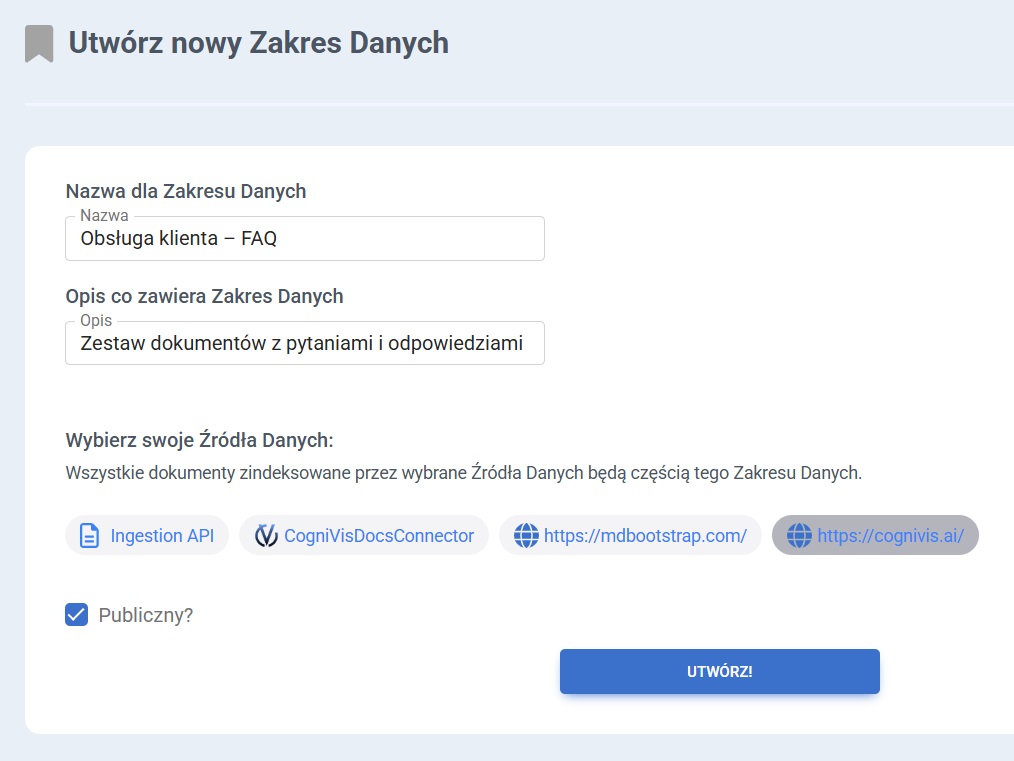Click the globe icon beside mdbootstrap.com
The height and width of the screenshot is (761, 1014).
point(526,536)
